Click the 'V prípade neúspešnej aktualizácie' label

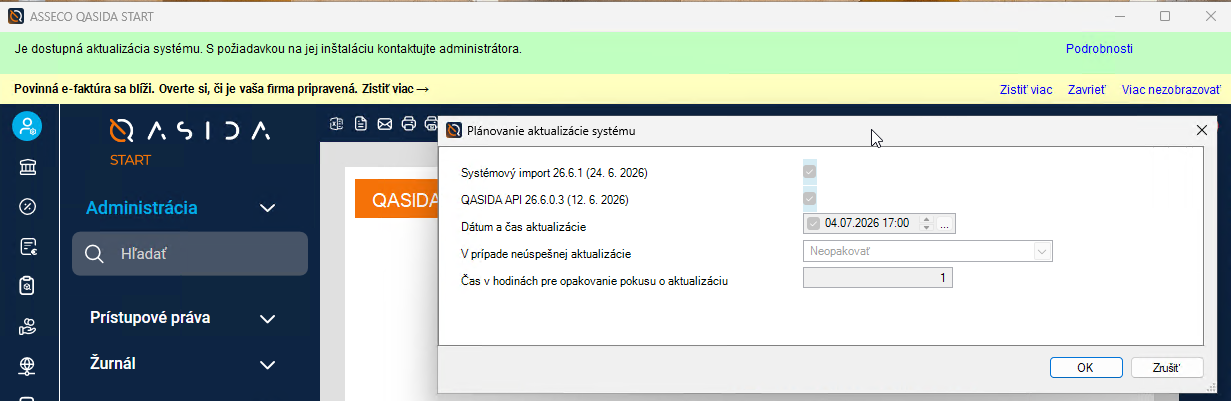545,254
